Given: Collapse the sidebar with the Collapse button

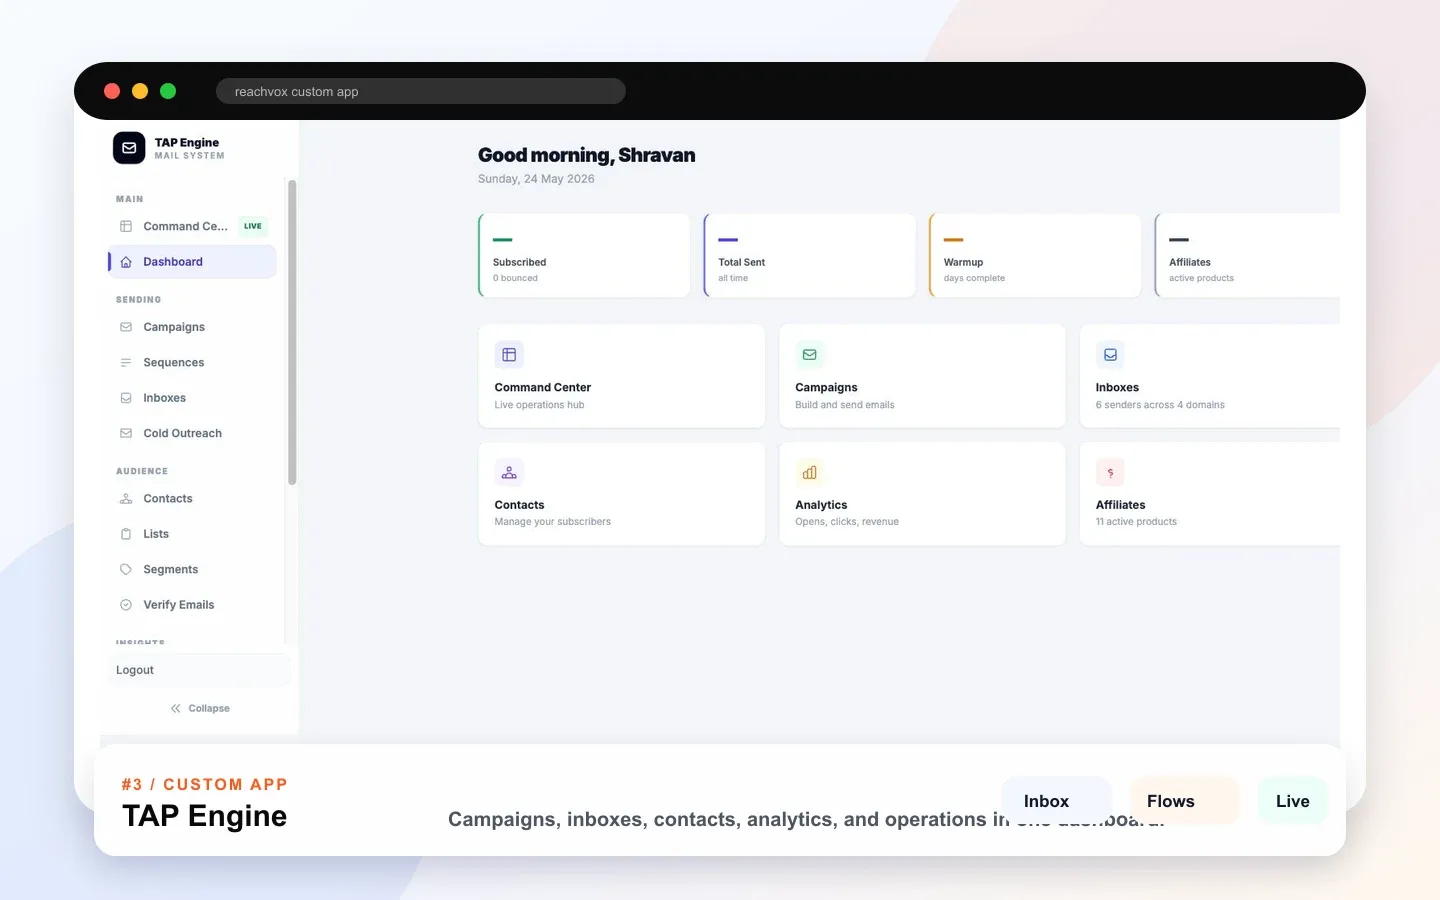Looking at the screenshot, I should pos(200,708).
